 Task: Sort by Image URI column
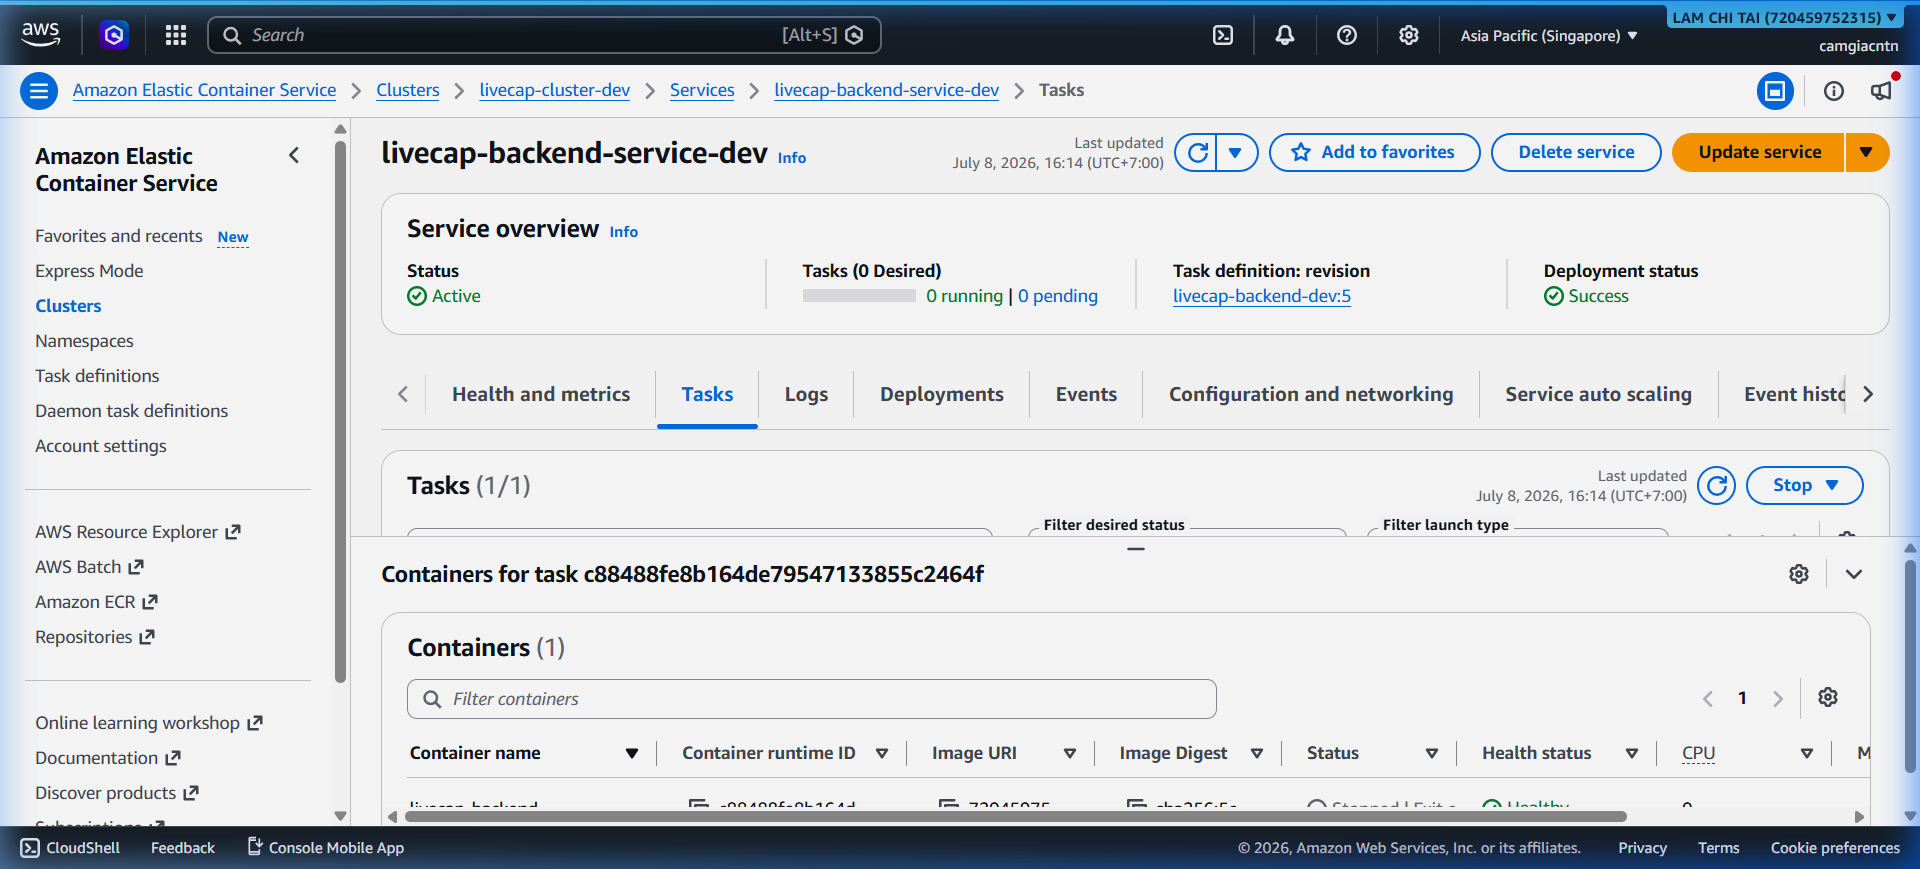point(1070,753)
